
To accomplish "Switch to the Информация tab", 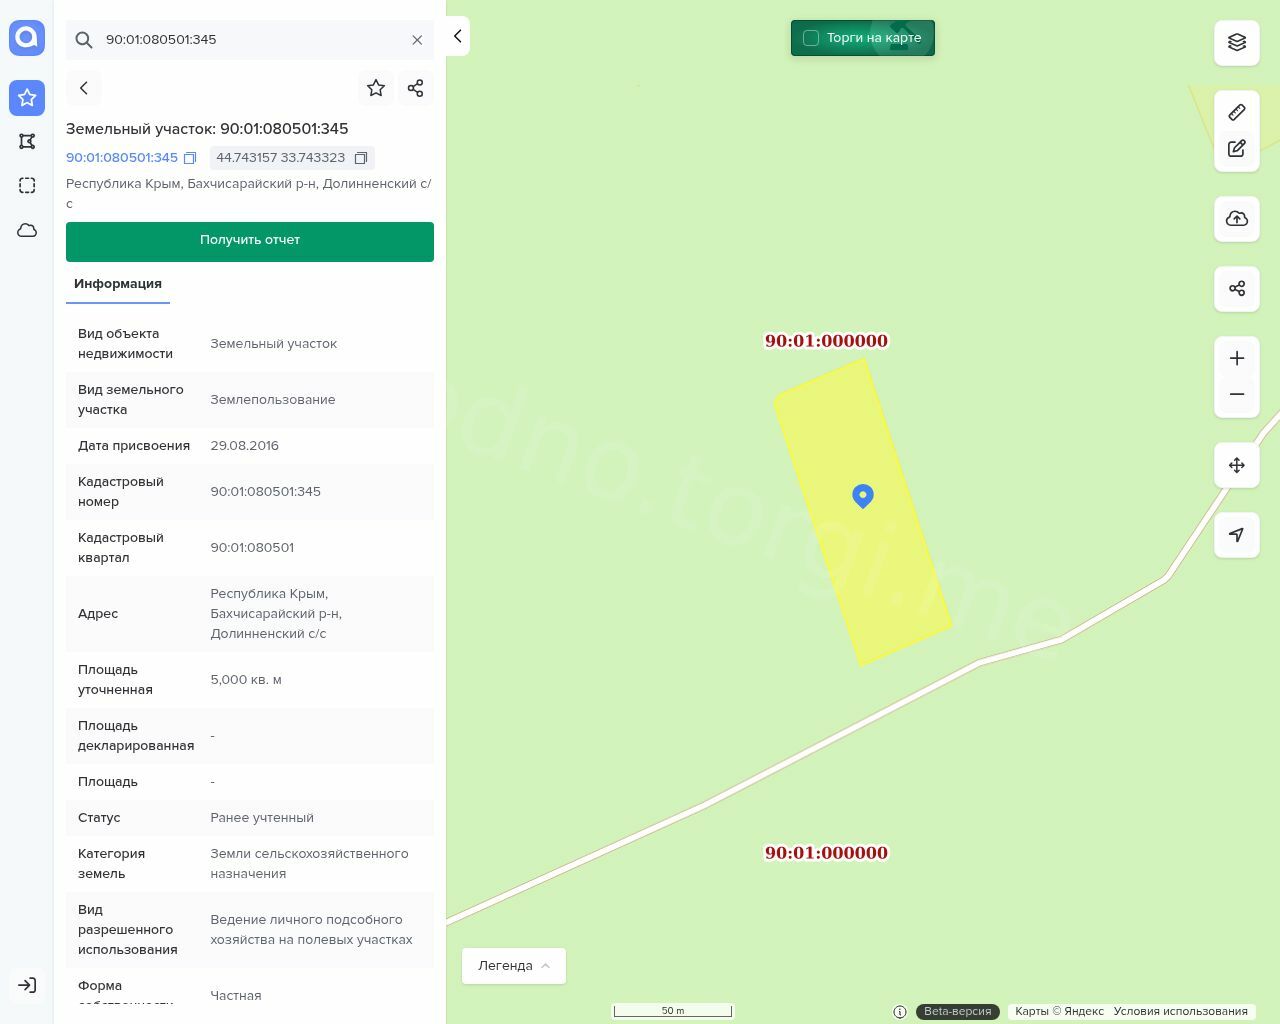I will point(118,284).
